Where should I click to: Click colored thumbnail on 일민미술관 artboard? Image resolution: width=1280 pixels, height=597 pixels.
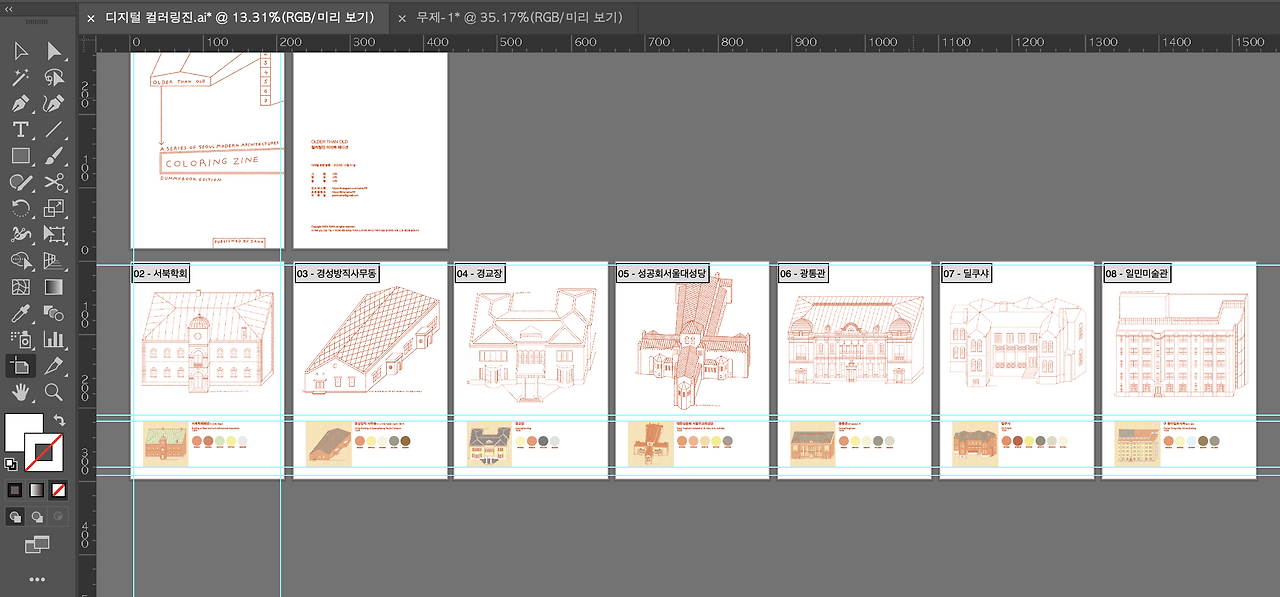(x=1137, y=444)
